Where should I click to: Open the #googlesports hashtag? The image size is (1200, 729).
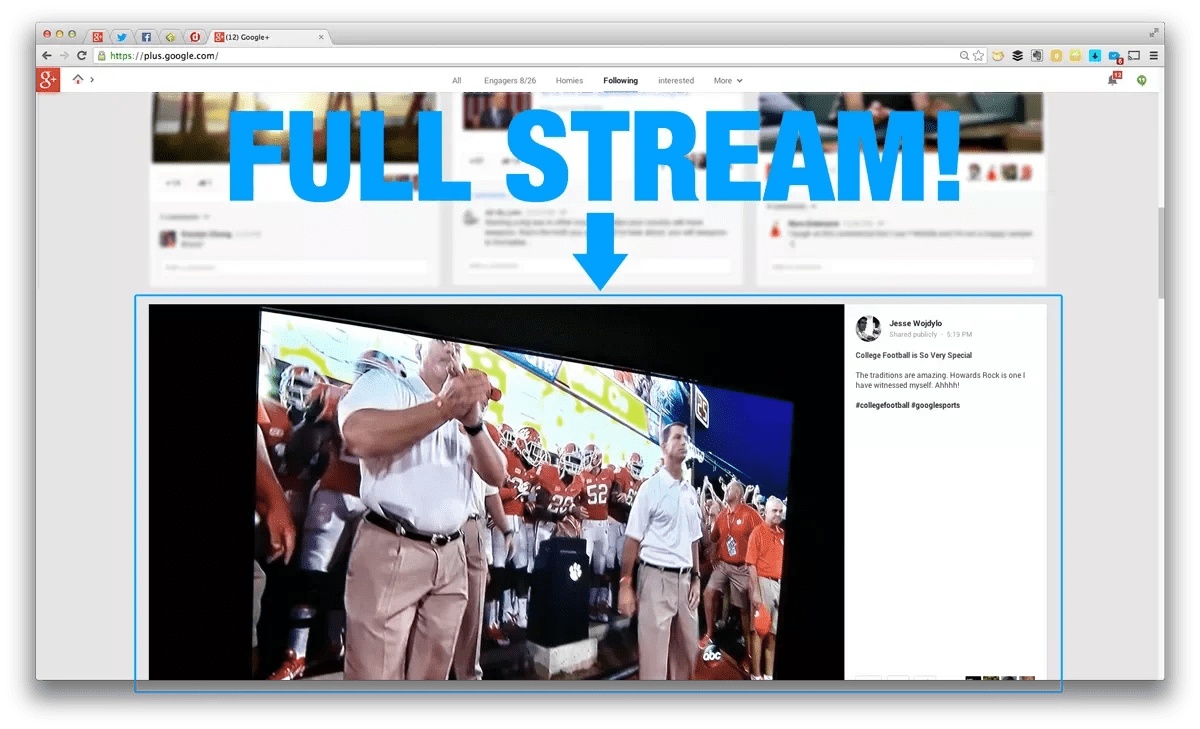pyautogui.click(x=935, y=405)
